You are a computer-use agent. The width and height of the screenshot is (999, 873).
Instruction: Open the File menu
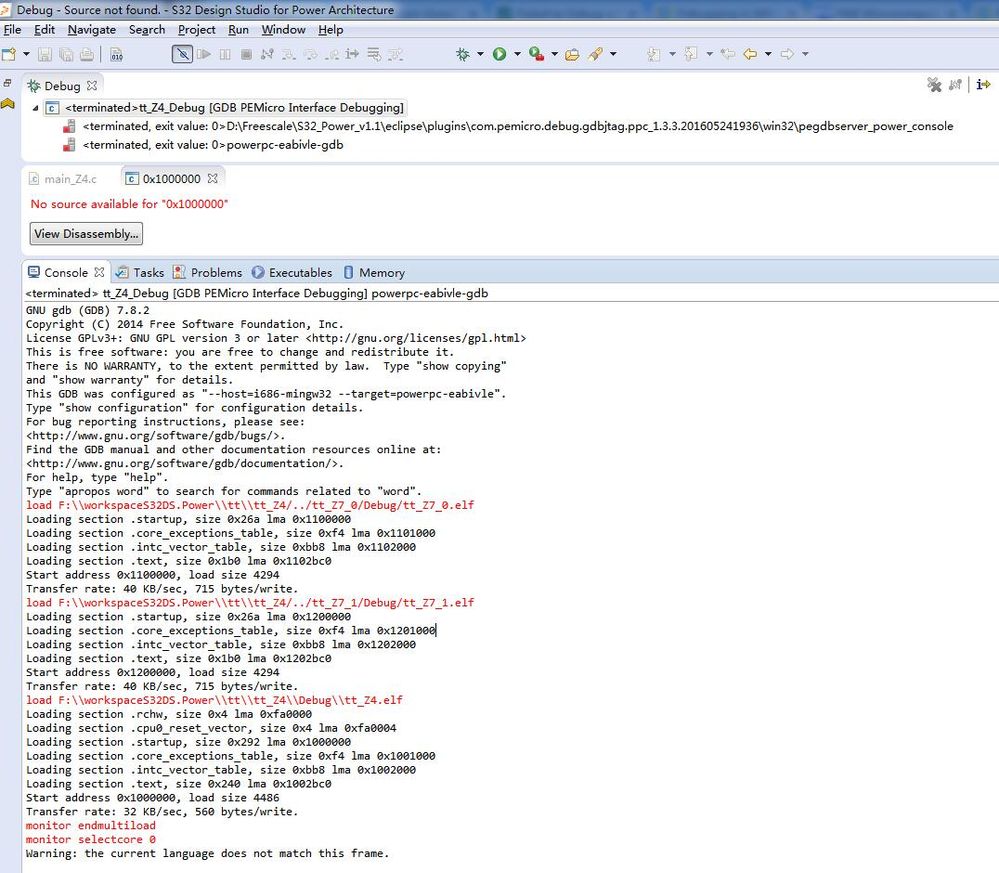[x=12, y=30]
